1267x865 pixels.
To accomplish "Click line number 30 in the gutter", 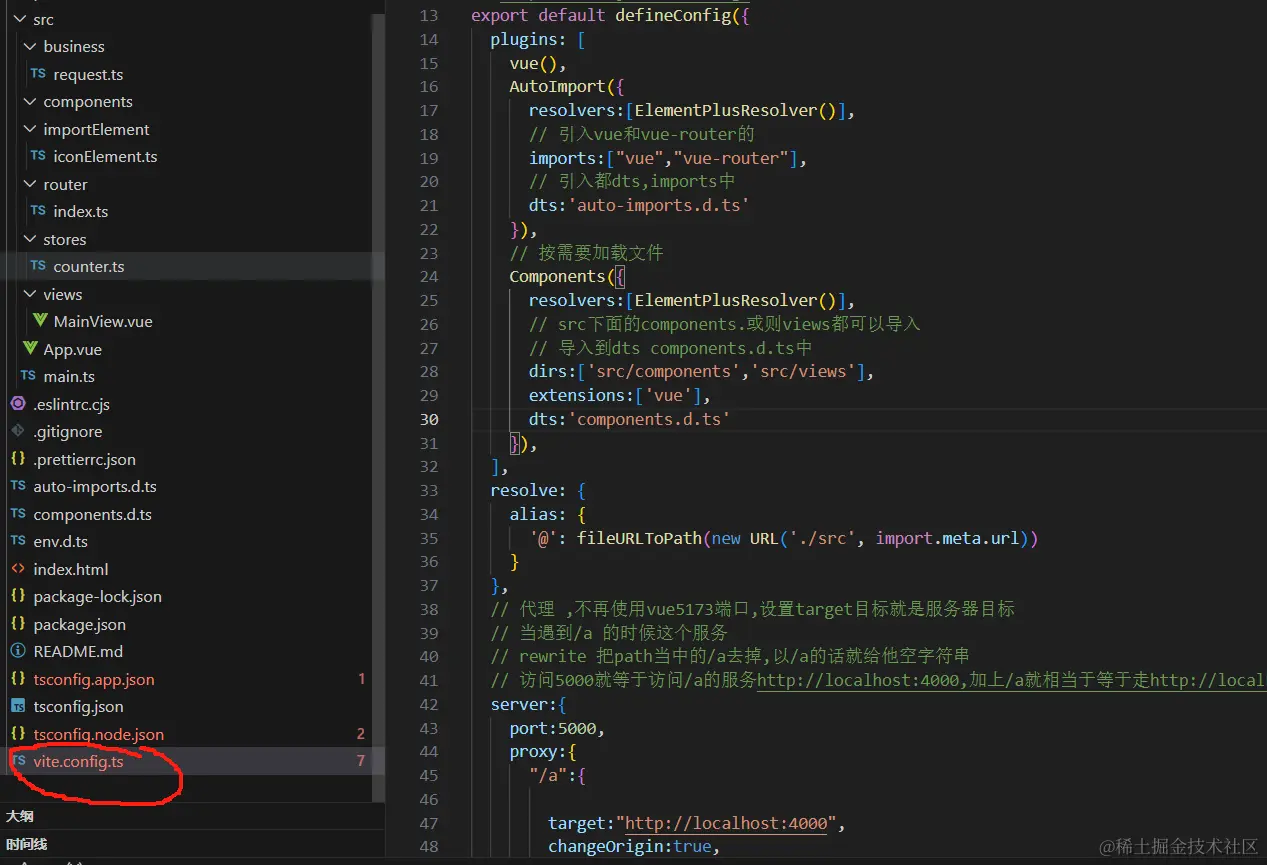I will 429,419.
